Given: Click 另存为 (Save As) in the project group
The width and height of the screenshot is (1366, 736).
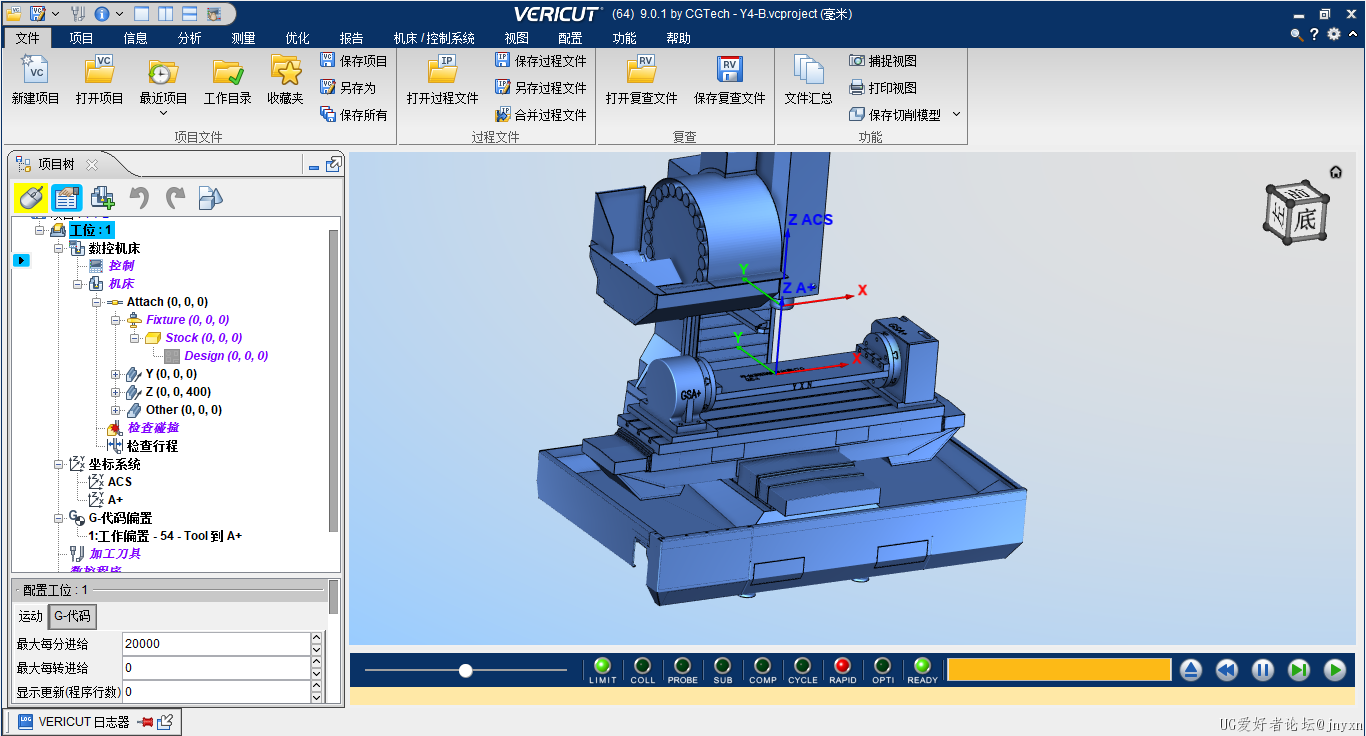Looking at the screenshot, I should (348, 88).
